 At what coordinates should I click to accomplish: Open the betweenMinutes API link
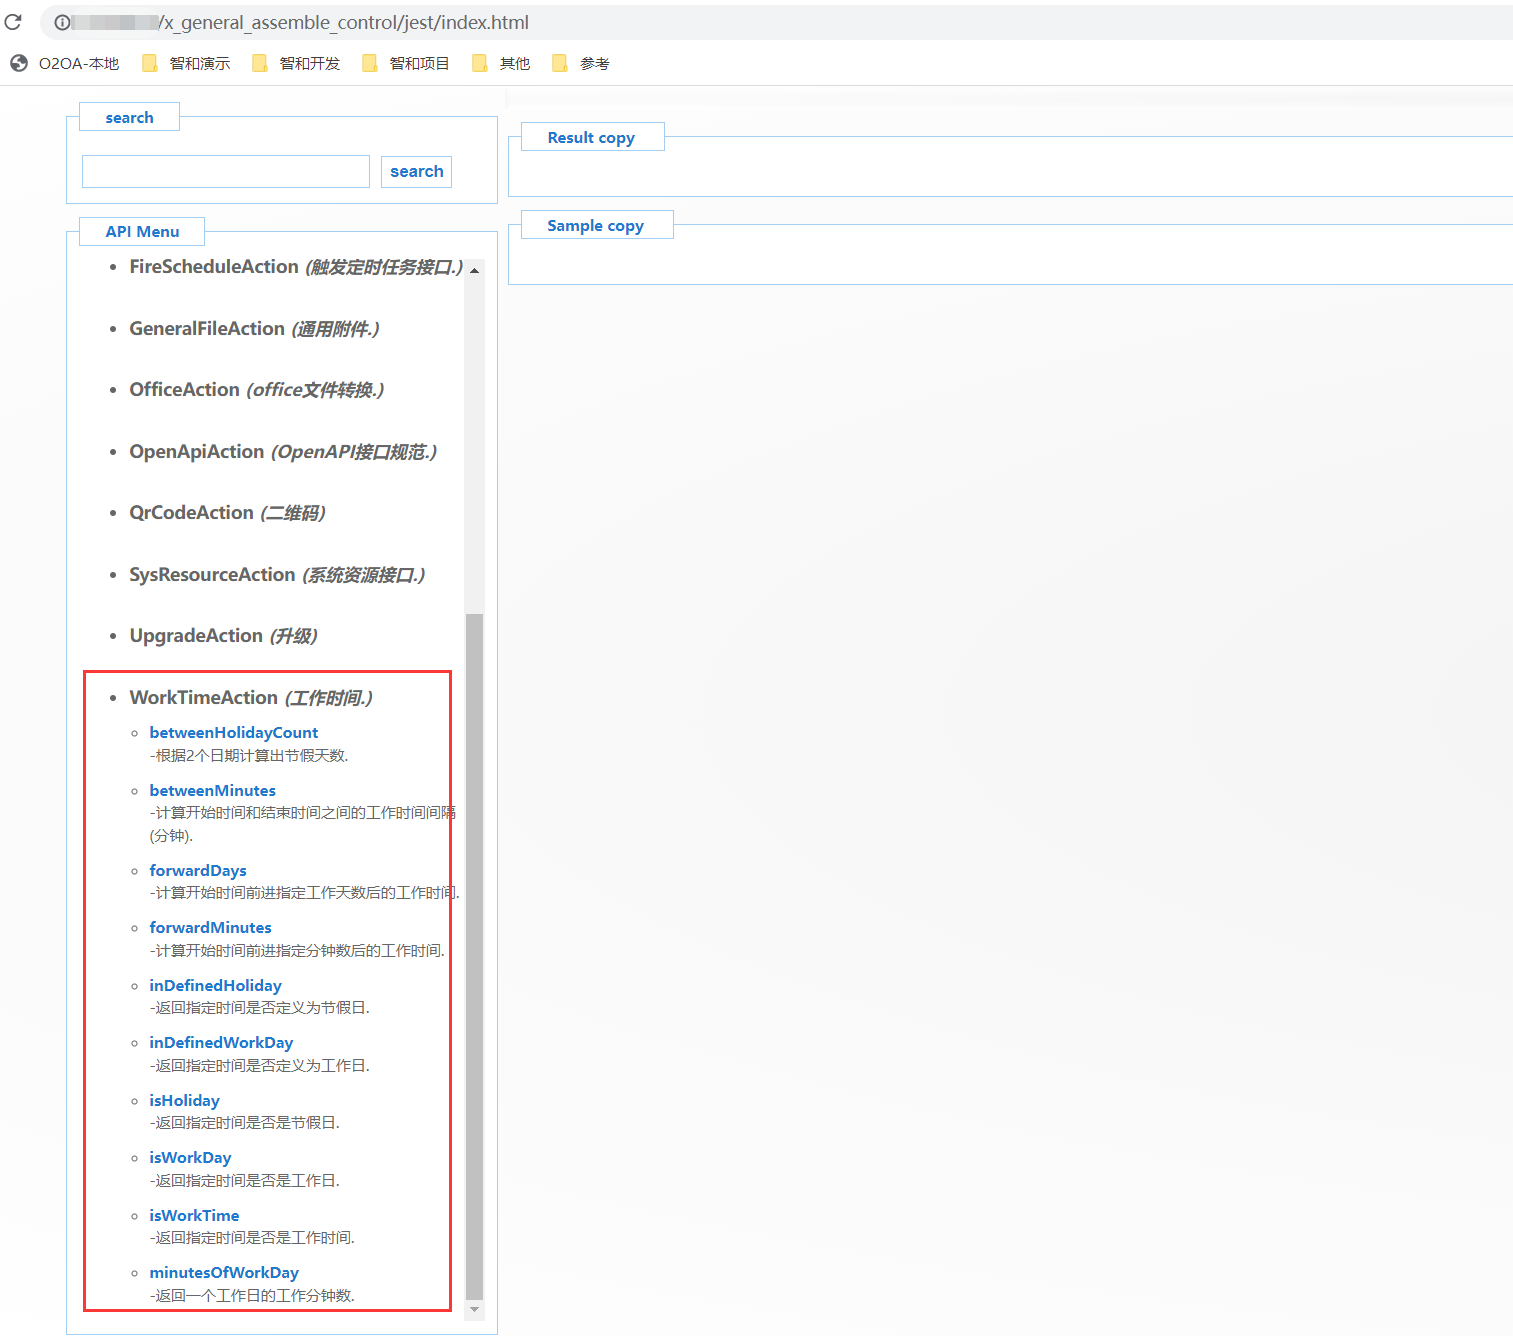(x=213, y=791)
